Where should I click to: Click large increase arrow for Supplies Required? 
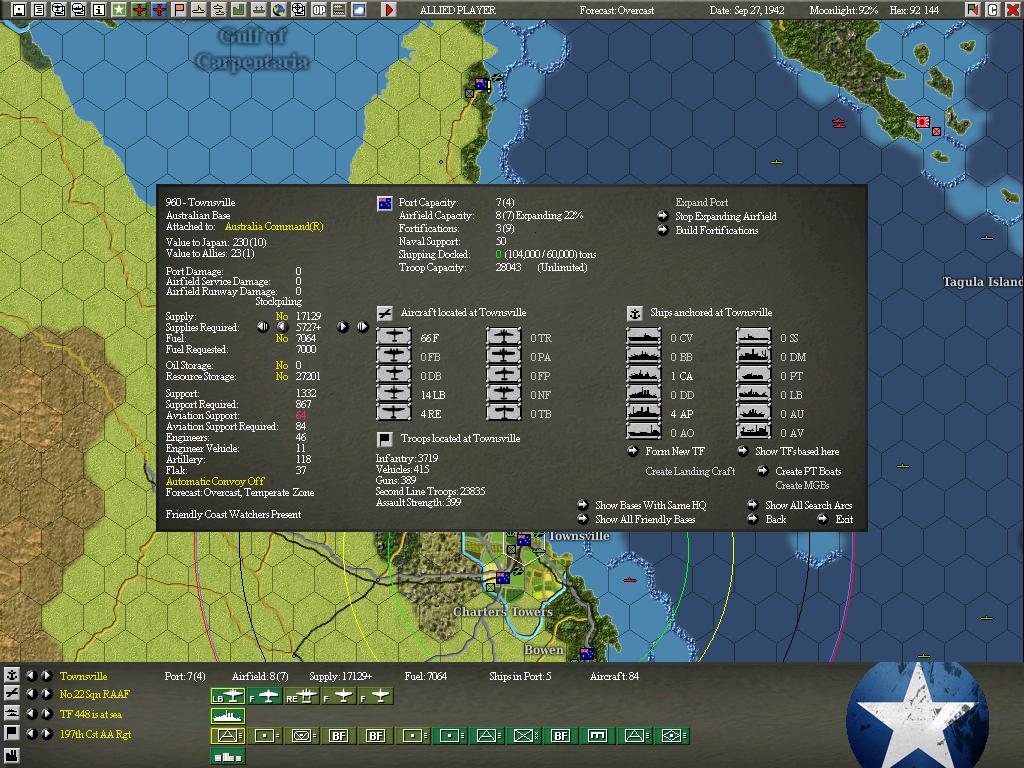(362, 327)
